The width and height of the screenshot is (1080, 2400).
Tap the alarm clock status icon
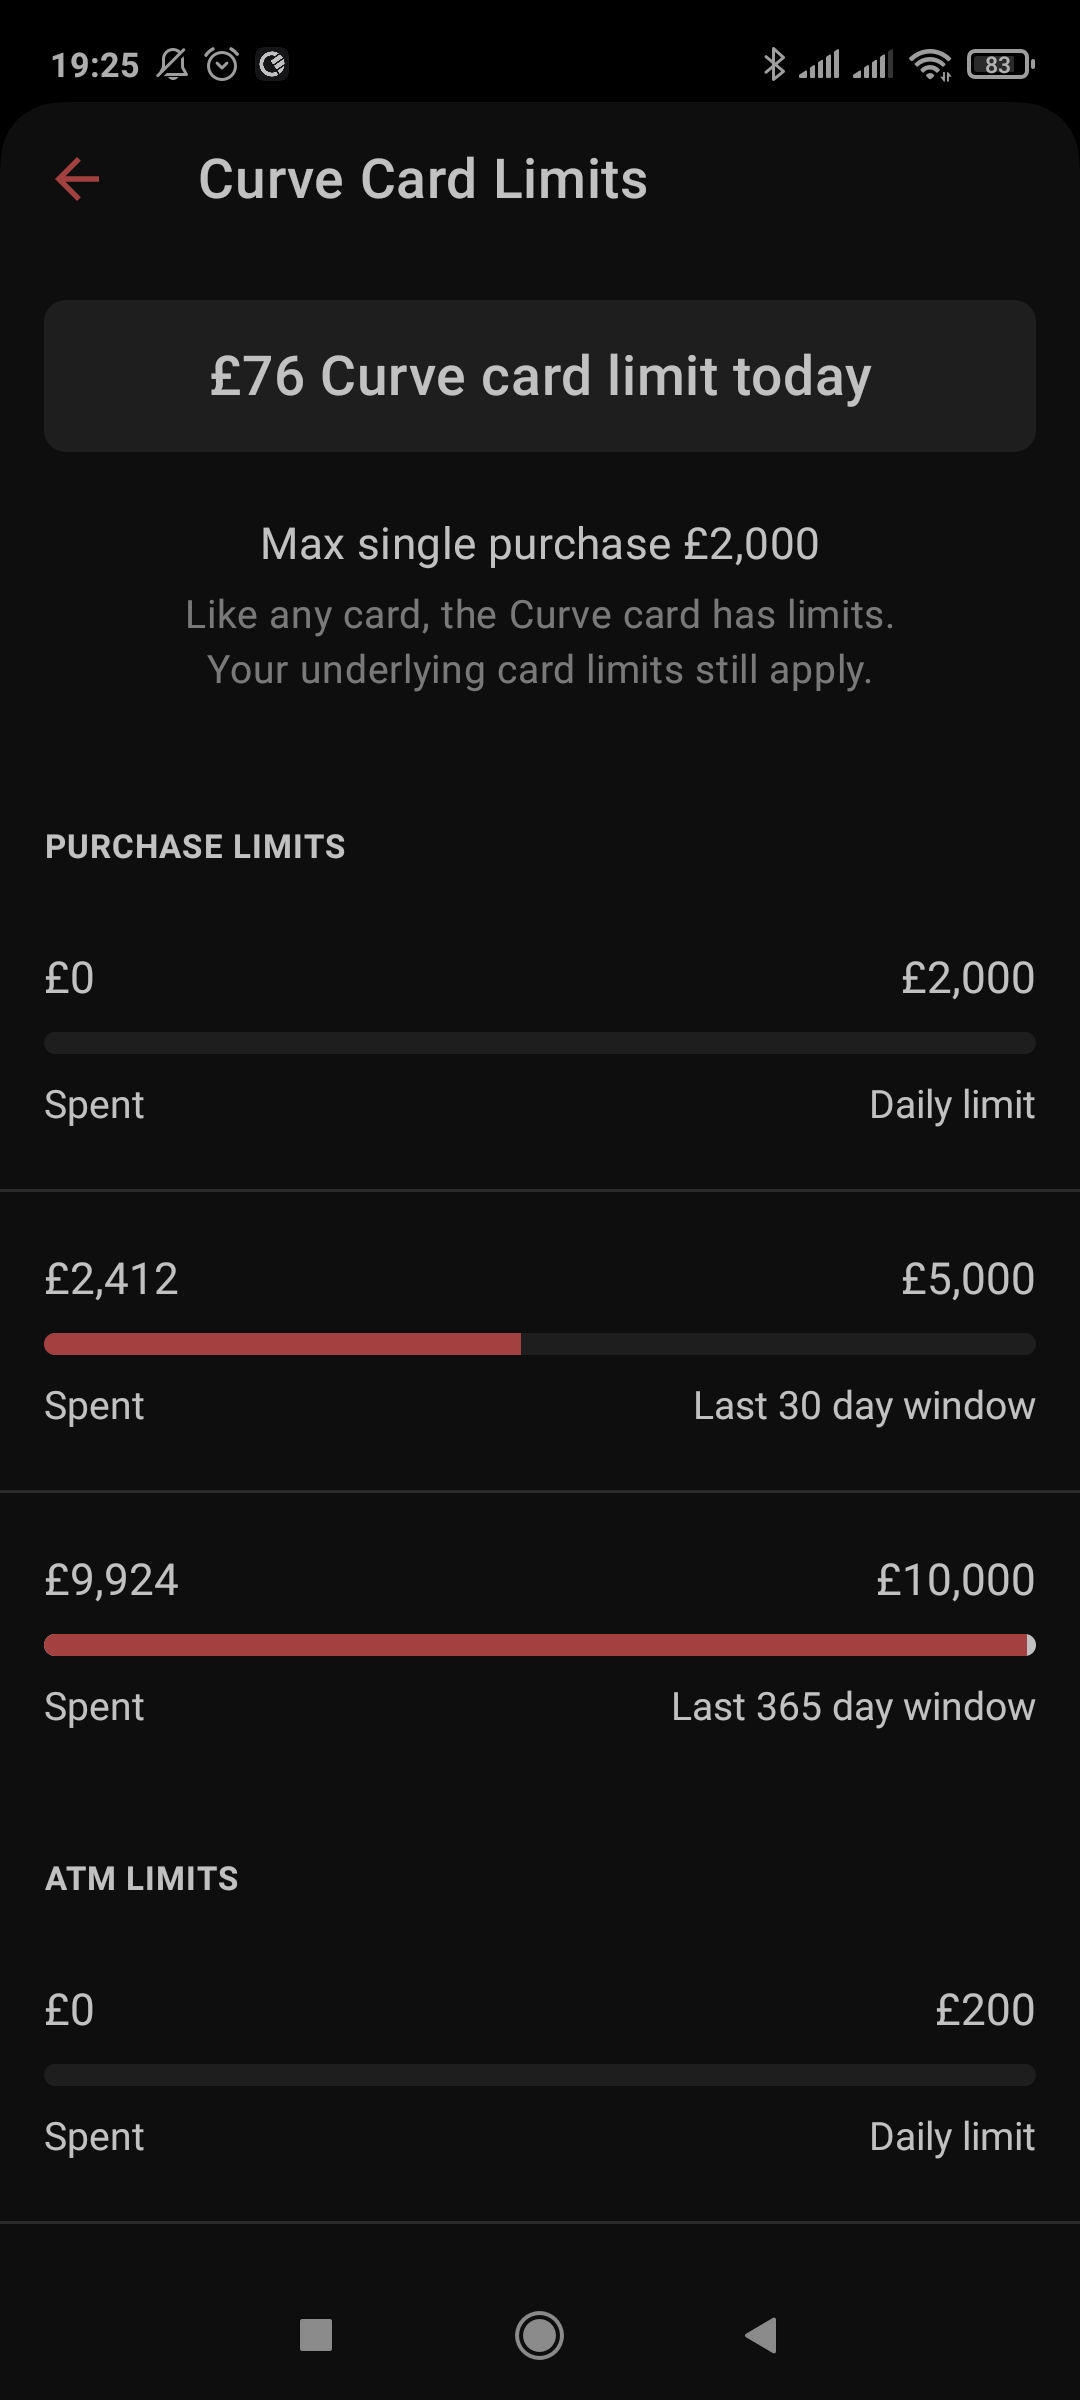tap(222, 65)
